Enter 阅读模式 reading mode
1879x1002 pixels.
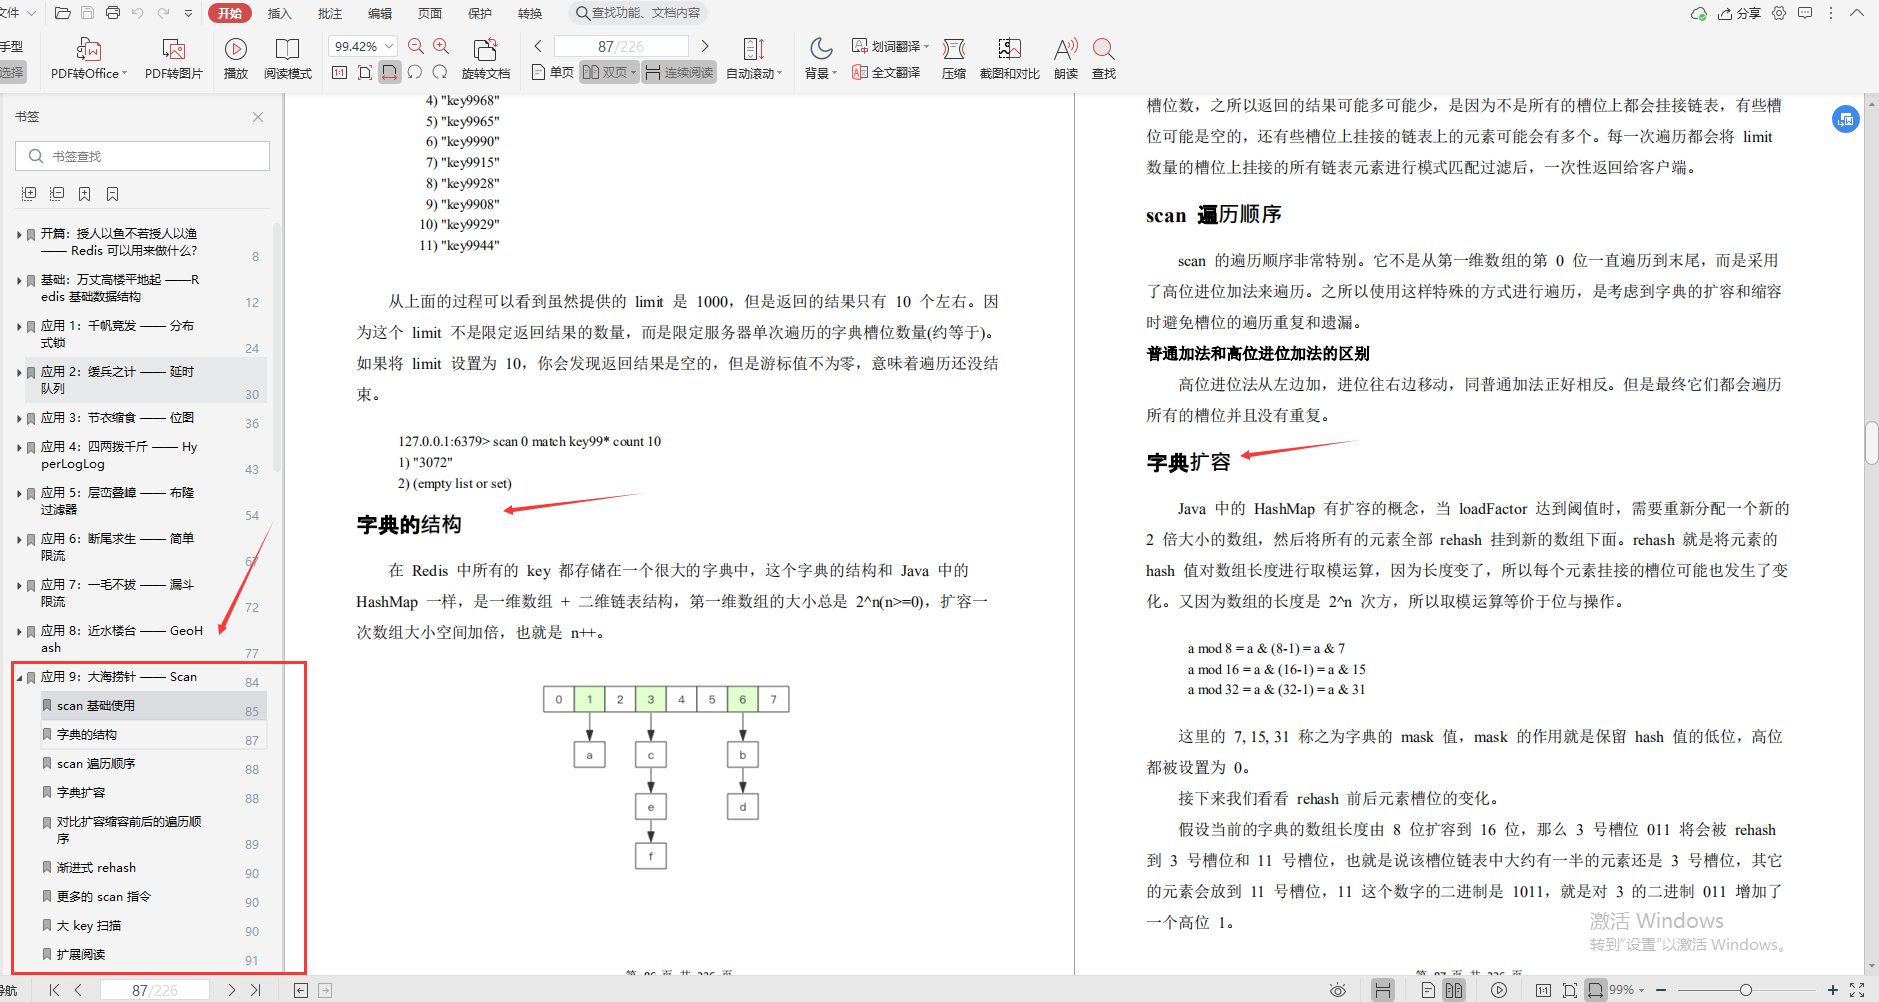pyautogui.click(x=288, y=57)
